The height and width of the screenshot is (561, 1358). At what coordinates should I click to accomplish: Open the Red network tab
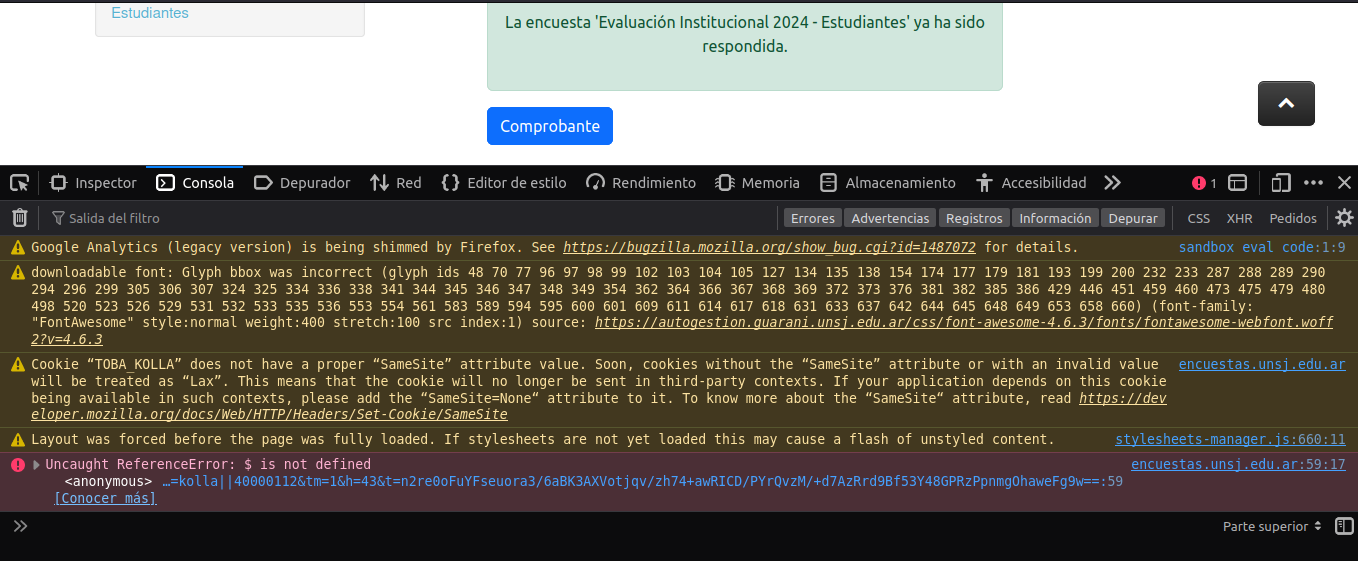click(396, 183)
